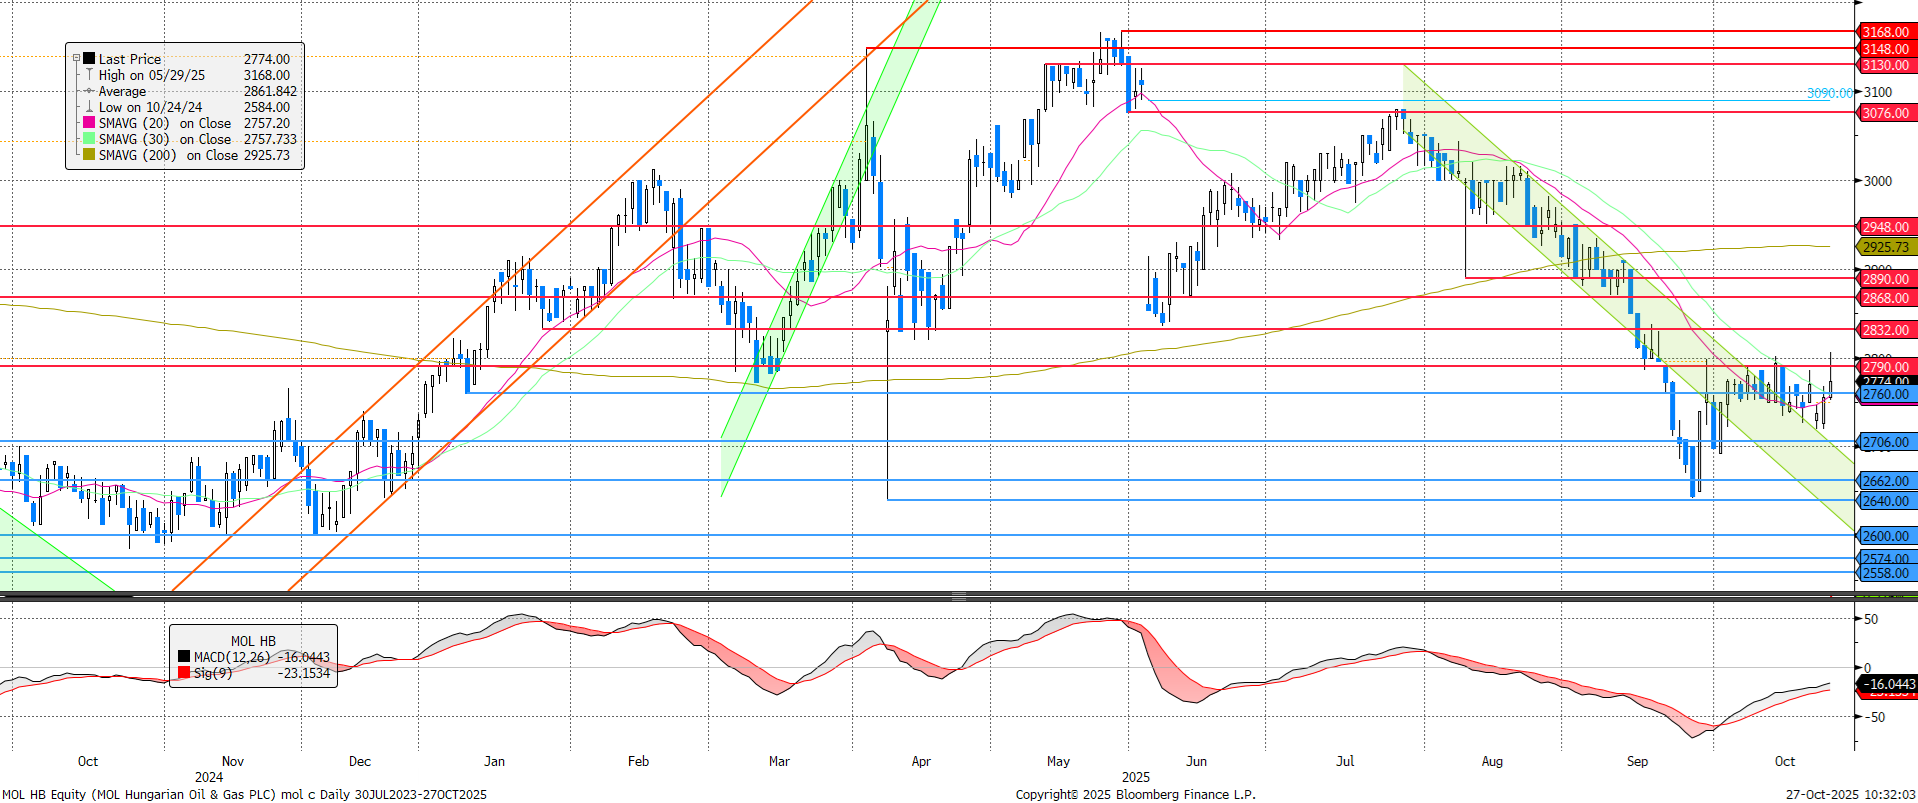Click the green SMAVG (30) swatch

click(89, 139)
